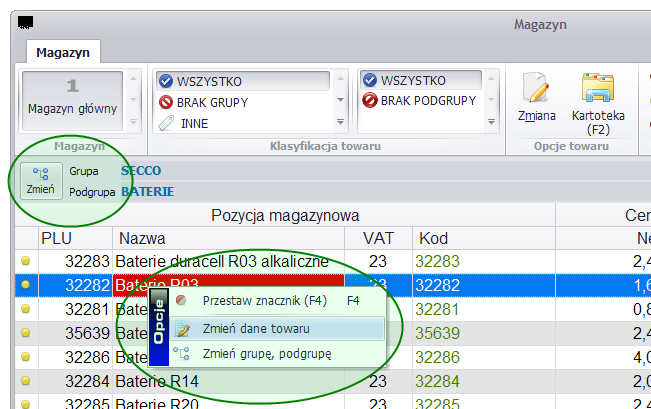Select the Magazyn główny warehouse button
Image resolution: width=651 pixels, height=409 pixels.
(x=72, y=100)
